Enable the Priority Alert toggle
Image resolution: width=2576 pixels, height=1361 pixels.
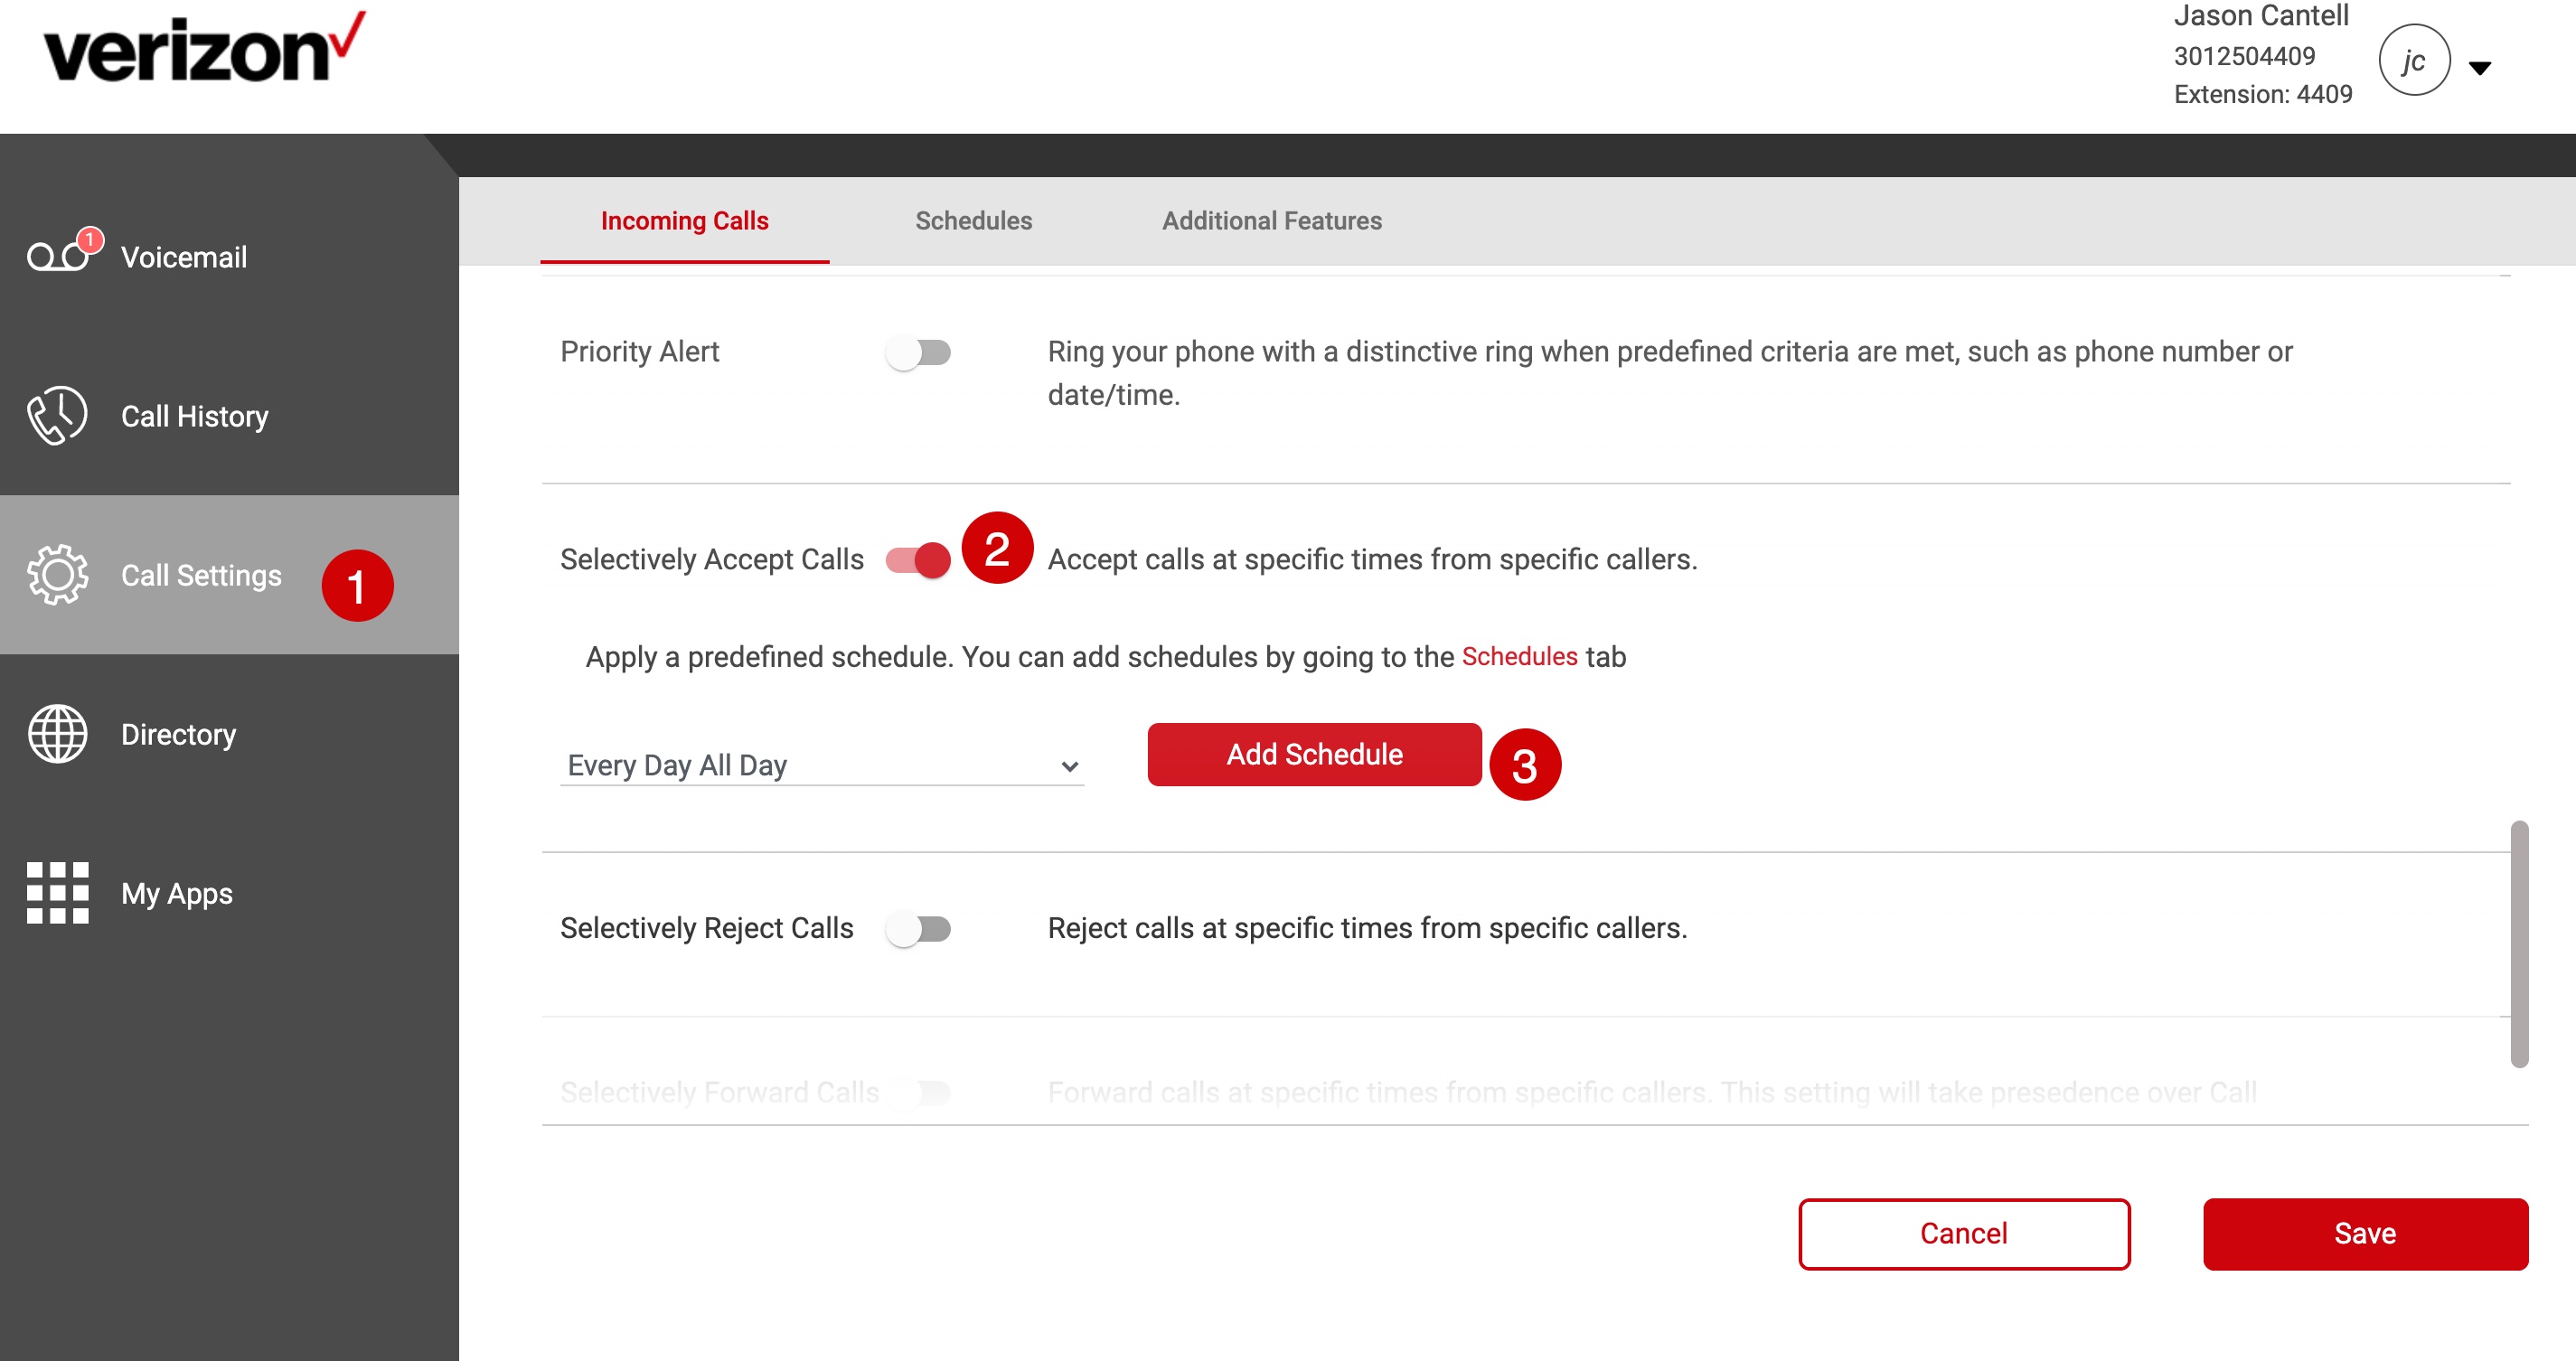[918, 352]
